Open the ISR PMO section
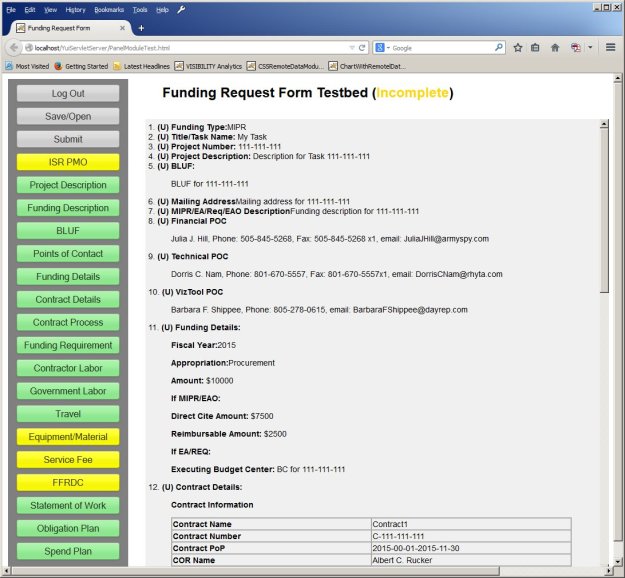Viewport: 625px width, 578px height. point(68,162)
